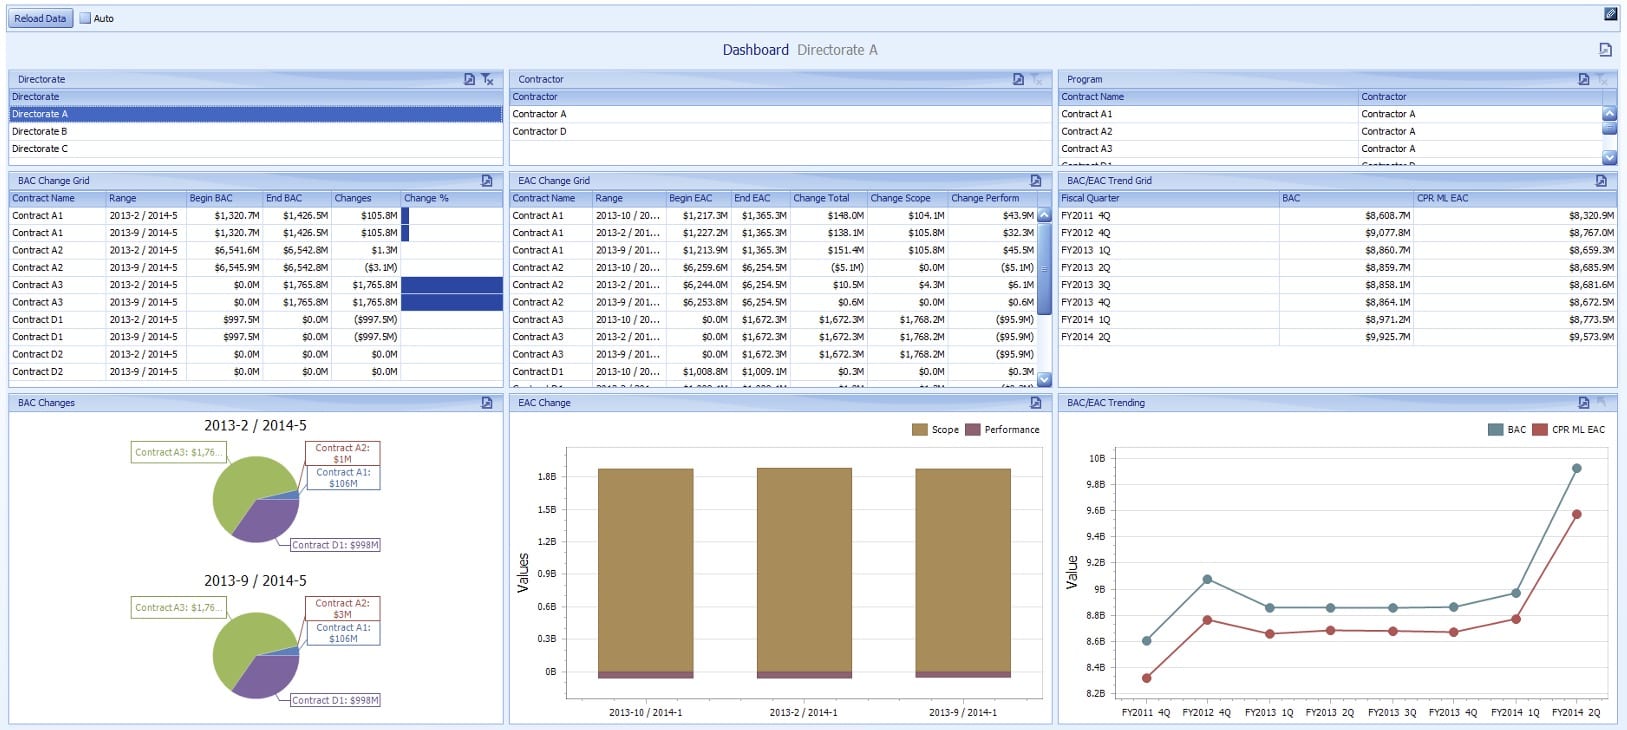Export the EAC Change chart
Viewport: 1627px width, 730px height.
tap(1036, 403)
